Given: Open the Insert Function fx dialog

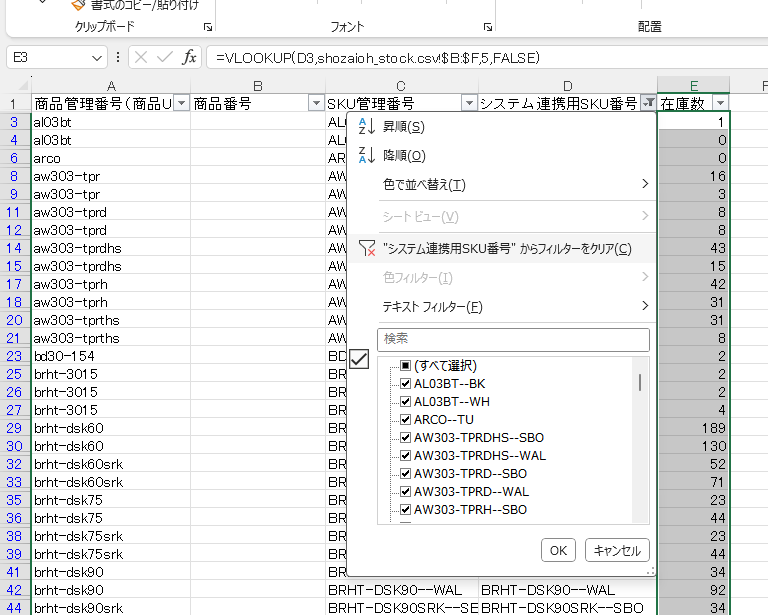Looking at the screenshot, I should (x=189, y=58).
